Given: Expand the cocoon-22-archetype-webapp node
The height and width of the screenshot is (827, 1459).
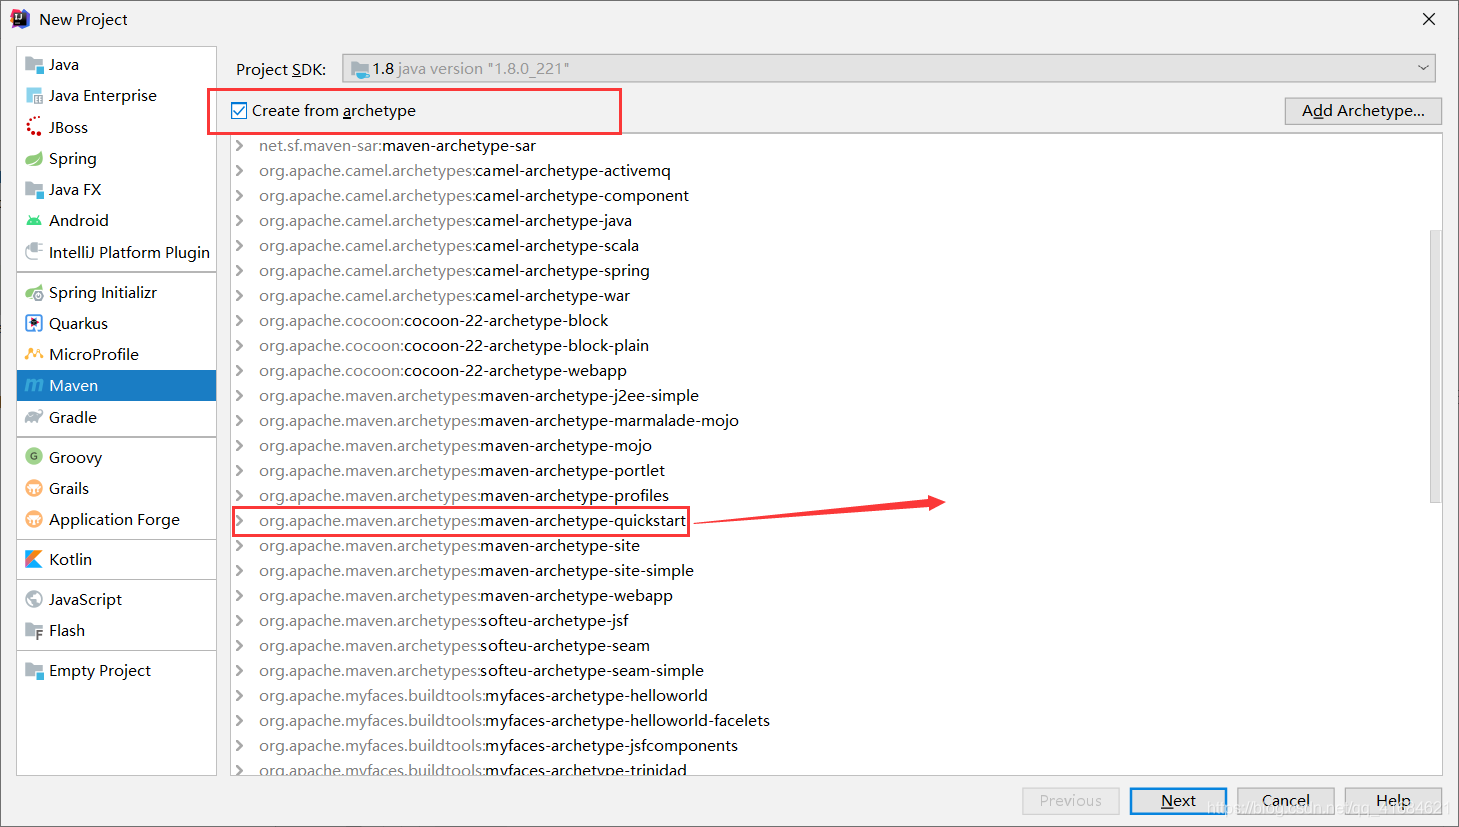Looking at the screenshot, I should point(240,371).
